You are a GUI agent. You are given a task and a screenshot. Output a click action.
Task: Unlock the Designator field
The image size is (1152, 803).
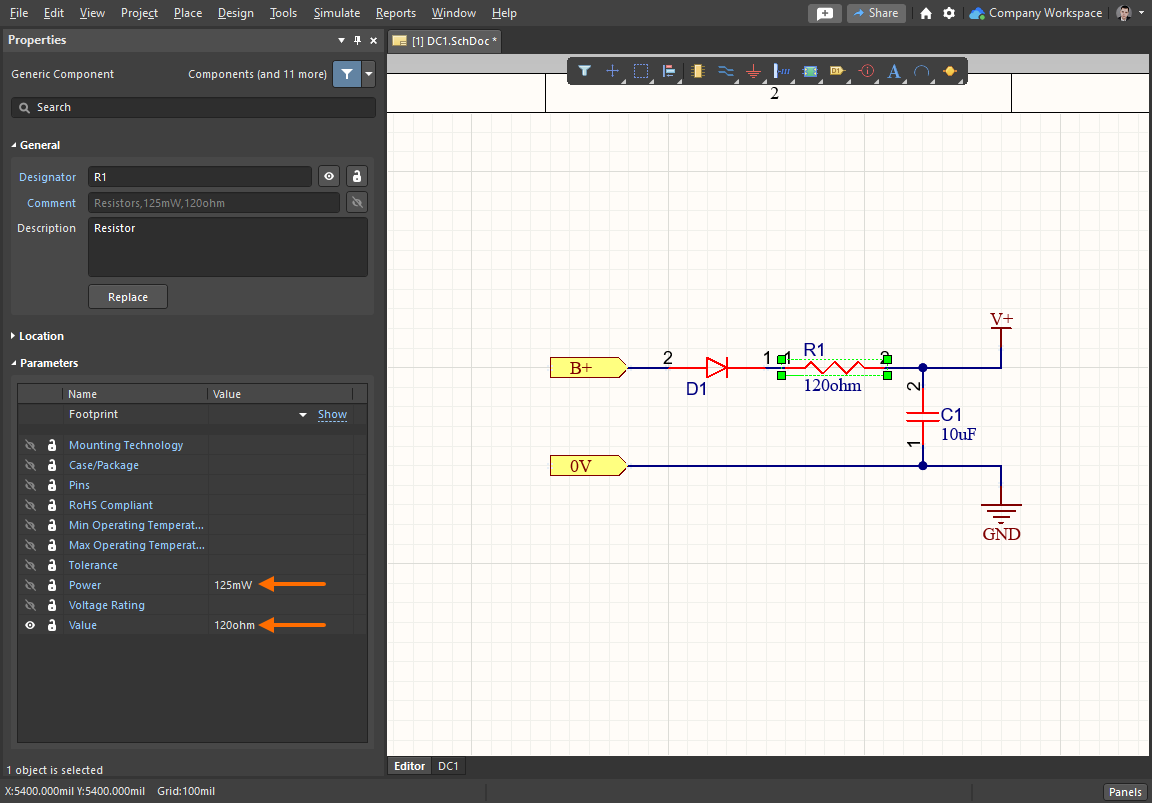[x=356, y=176]
